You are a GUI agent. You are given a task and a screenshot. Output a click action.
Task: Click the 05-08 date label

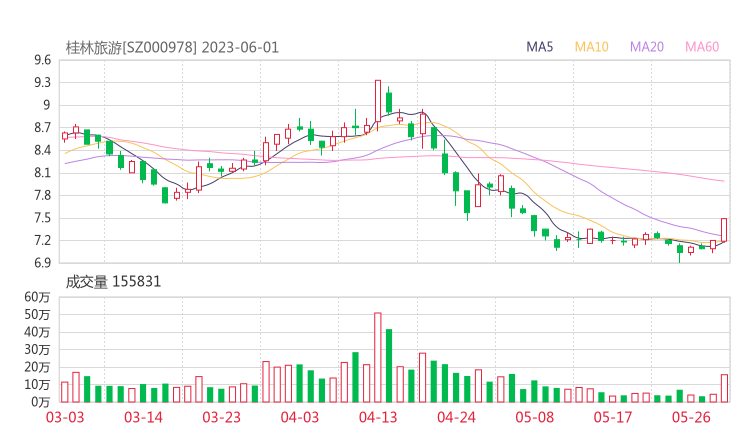(x=535, y=418)
